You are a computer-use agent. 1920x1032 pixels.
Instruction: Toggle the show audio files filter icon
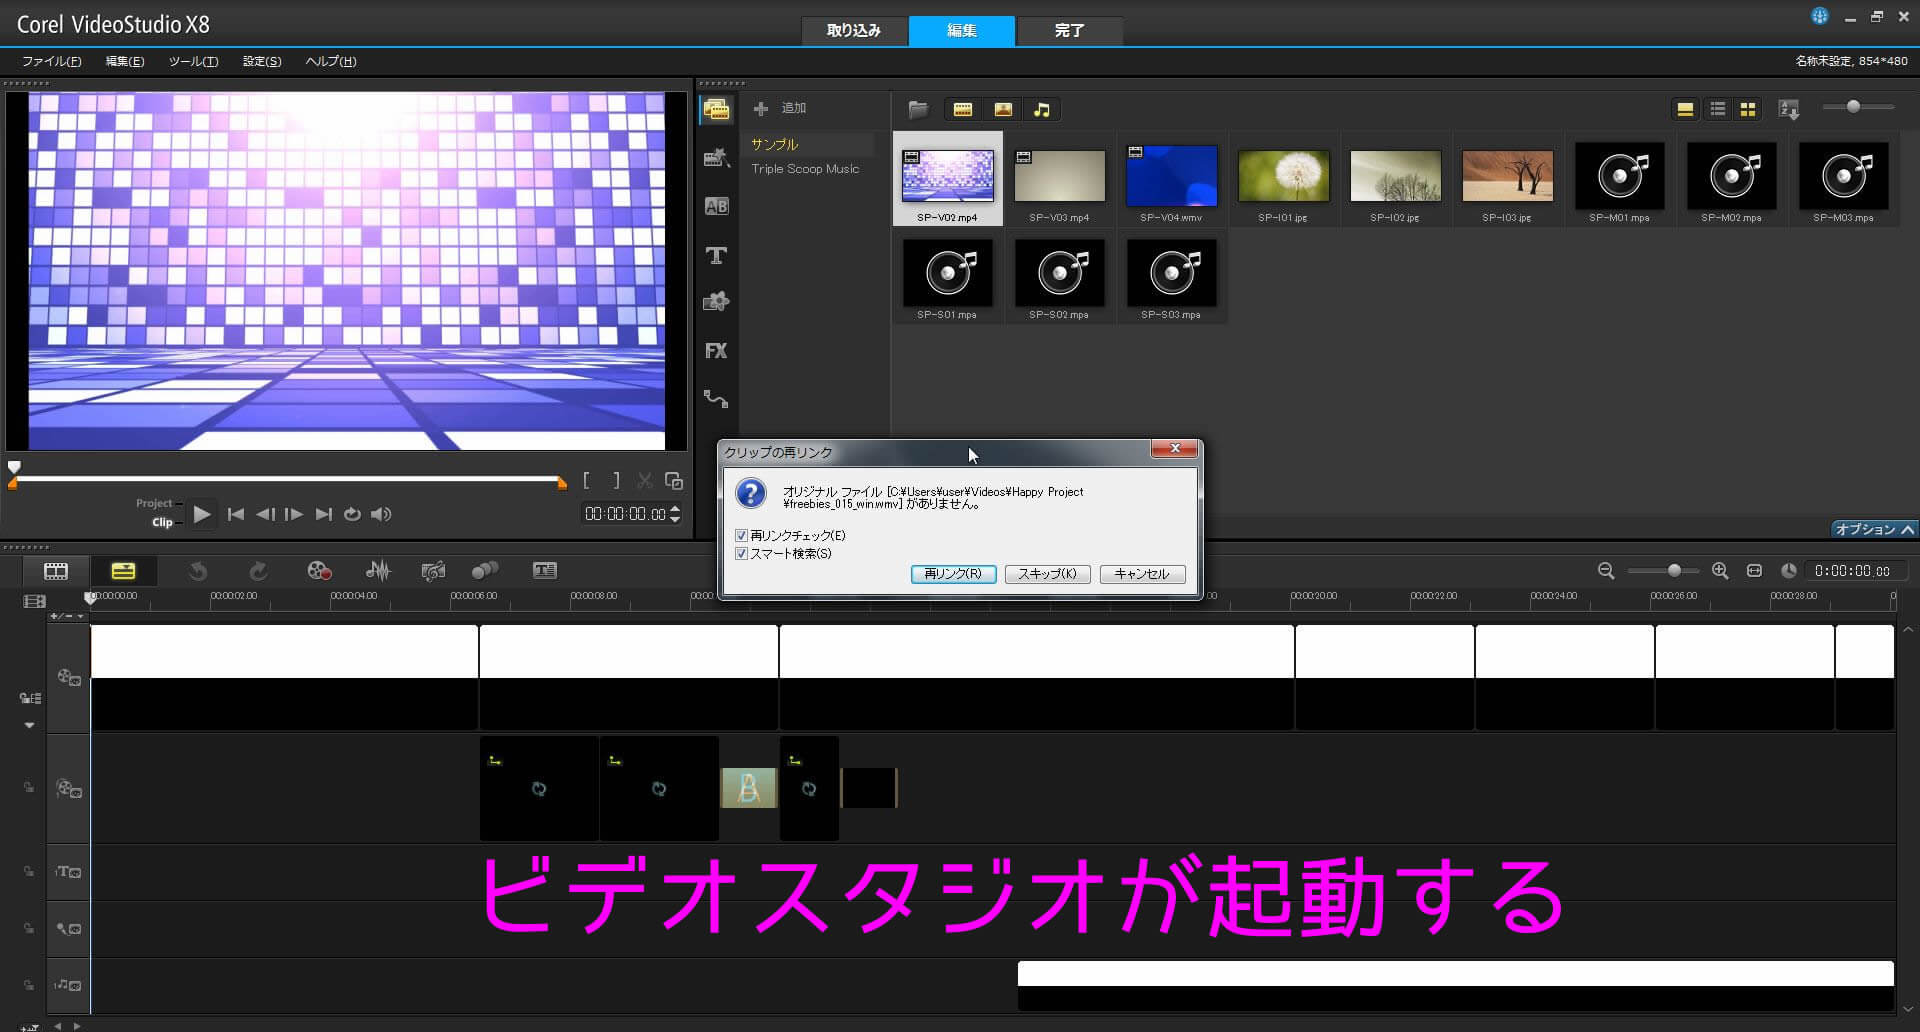pos(1042,109)
